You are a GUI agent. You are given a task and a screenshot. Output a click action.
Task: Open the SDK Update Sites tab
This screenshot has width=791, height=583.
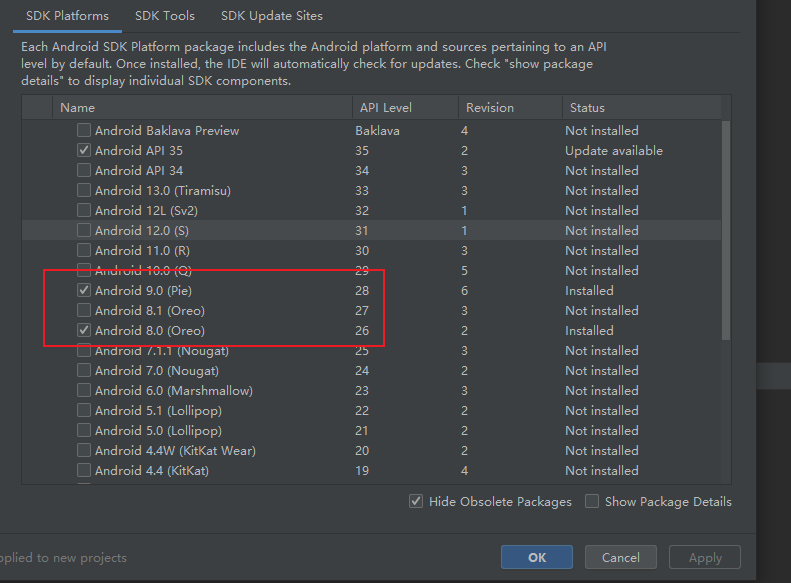272,16
